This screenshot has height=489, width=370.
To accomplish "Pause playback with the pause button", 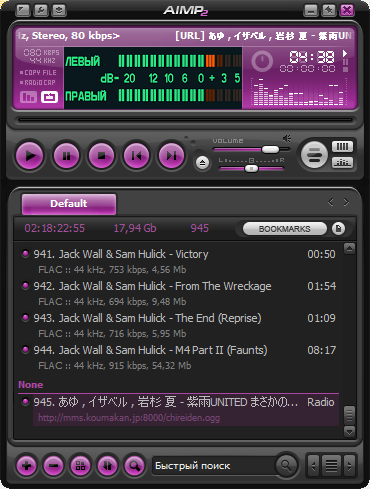I will (x=66, y=156).
